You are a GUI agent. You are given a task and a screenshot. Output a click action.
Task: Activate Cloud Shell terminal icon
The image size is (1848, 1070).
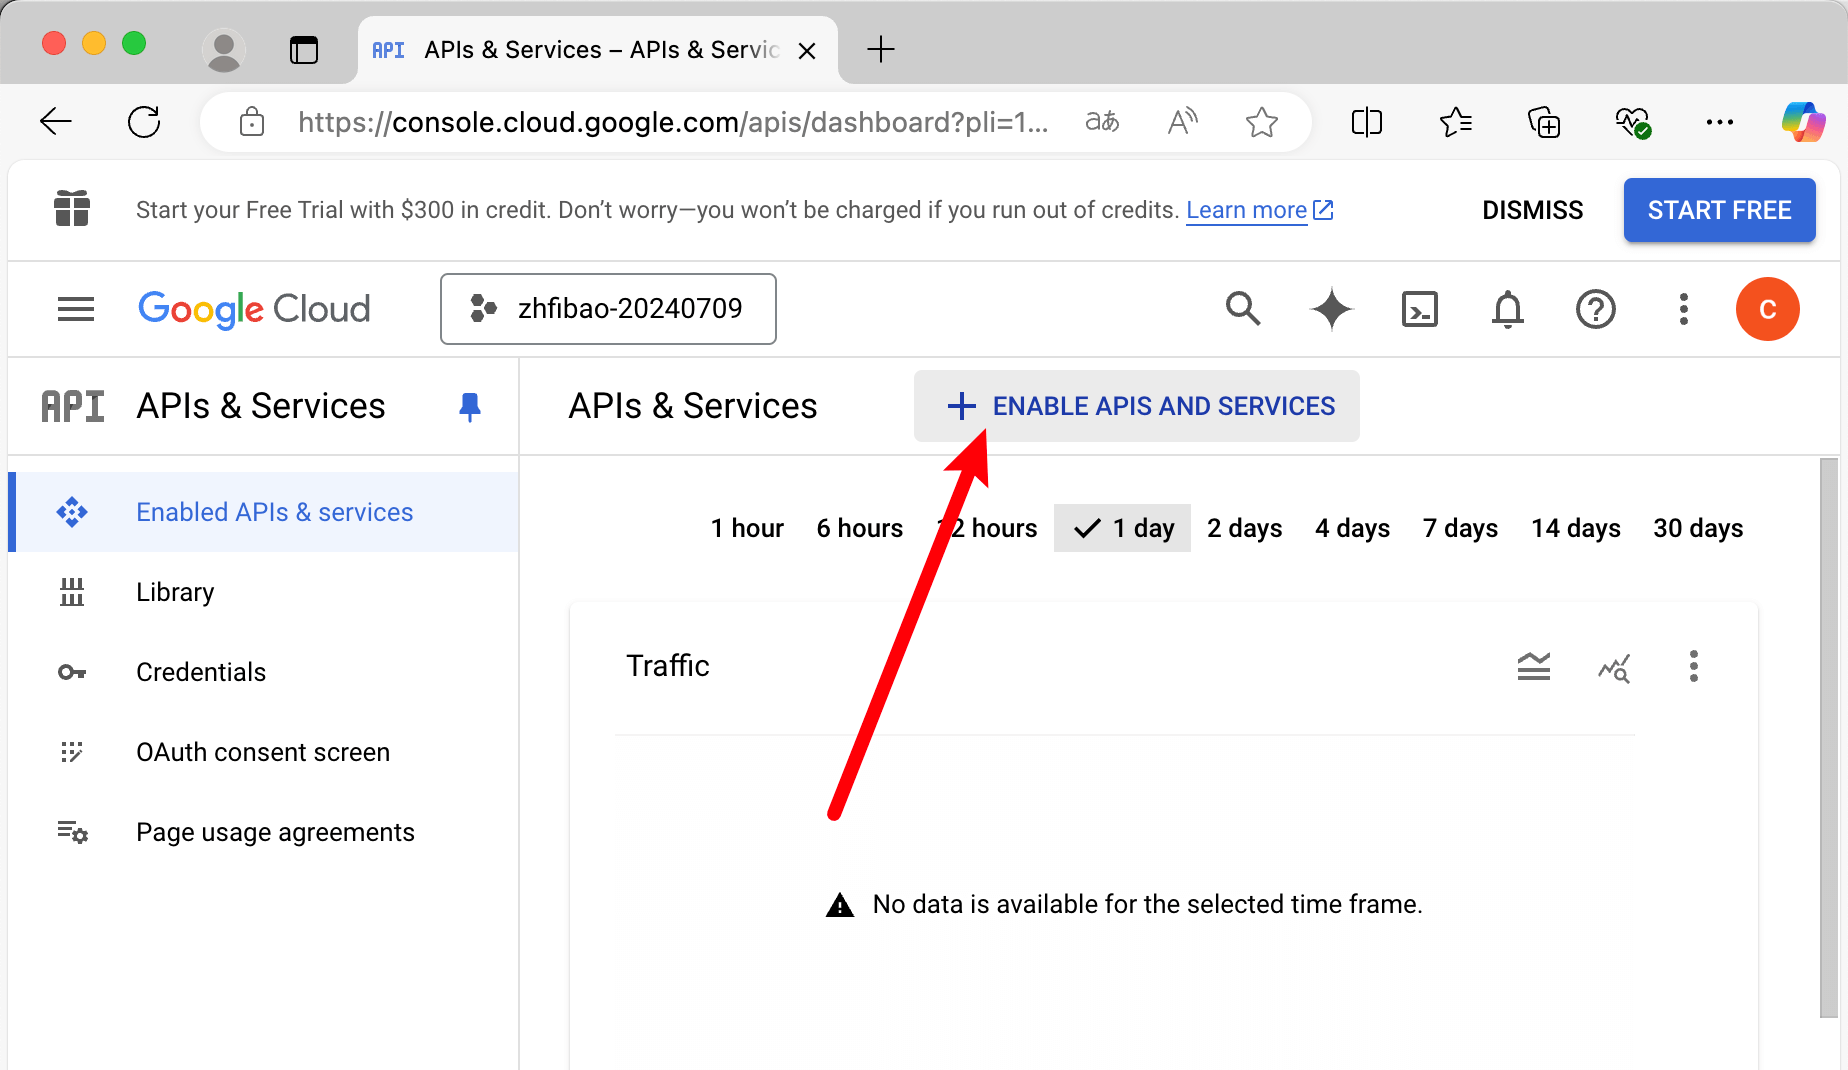(1420, 309)
